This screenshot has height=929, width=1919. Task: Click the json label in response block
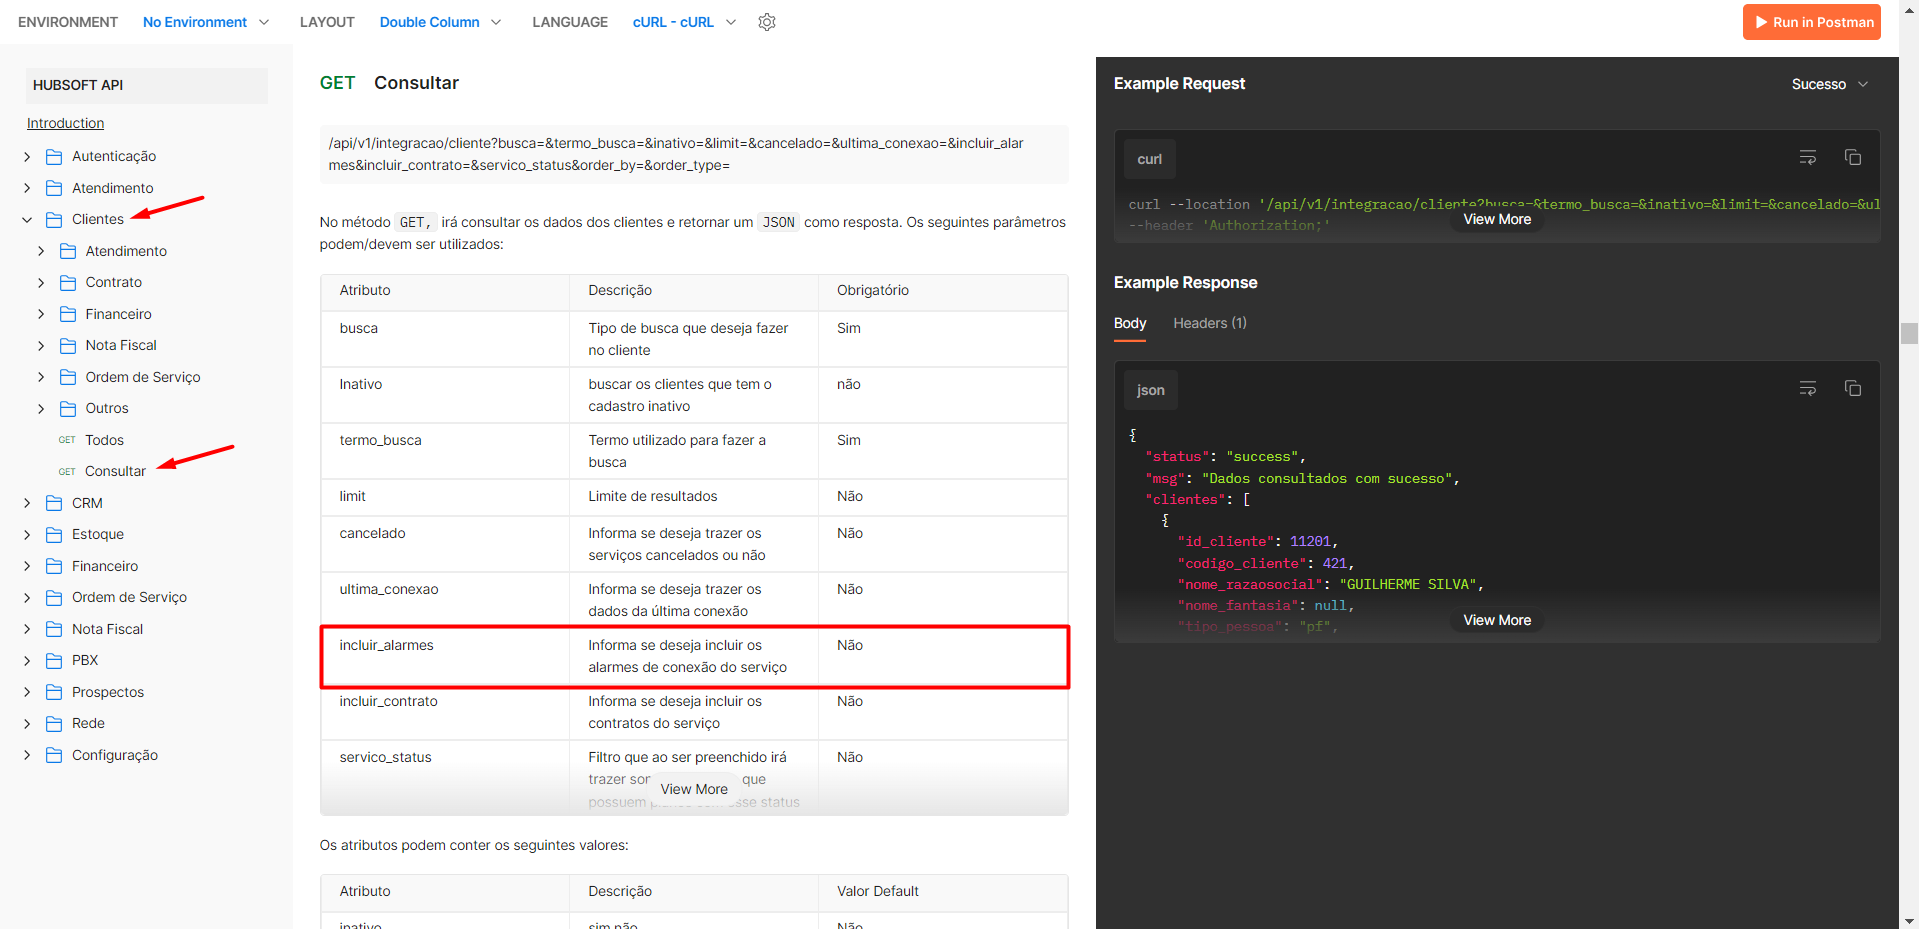pyautogui.click(x=1151, y=390)
